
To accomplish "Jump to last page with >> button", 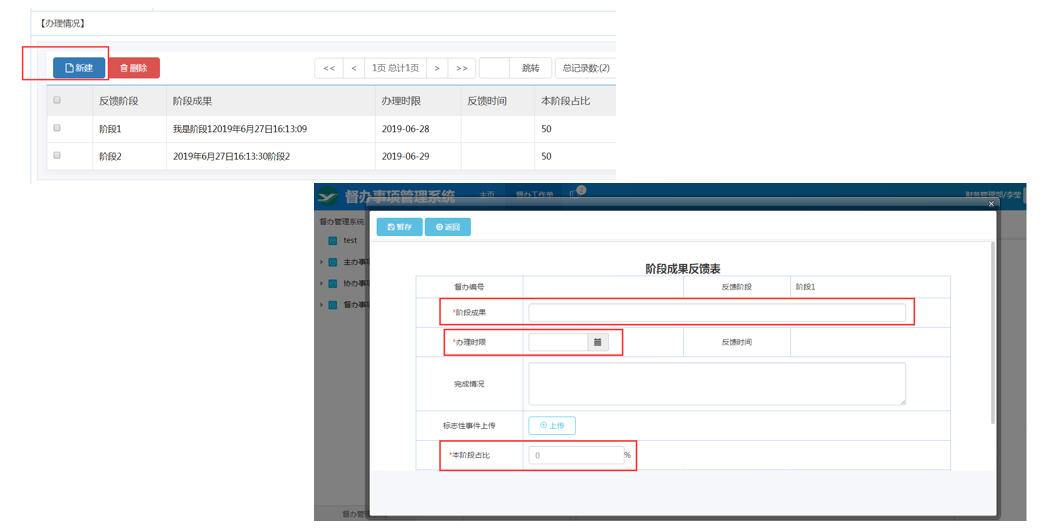I will click(461, 68).
